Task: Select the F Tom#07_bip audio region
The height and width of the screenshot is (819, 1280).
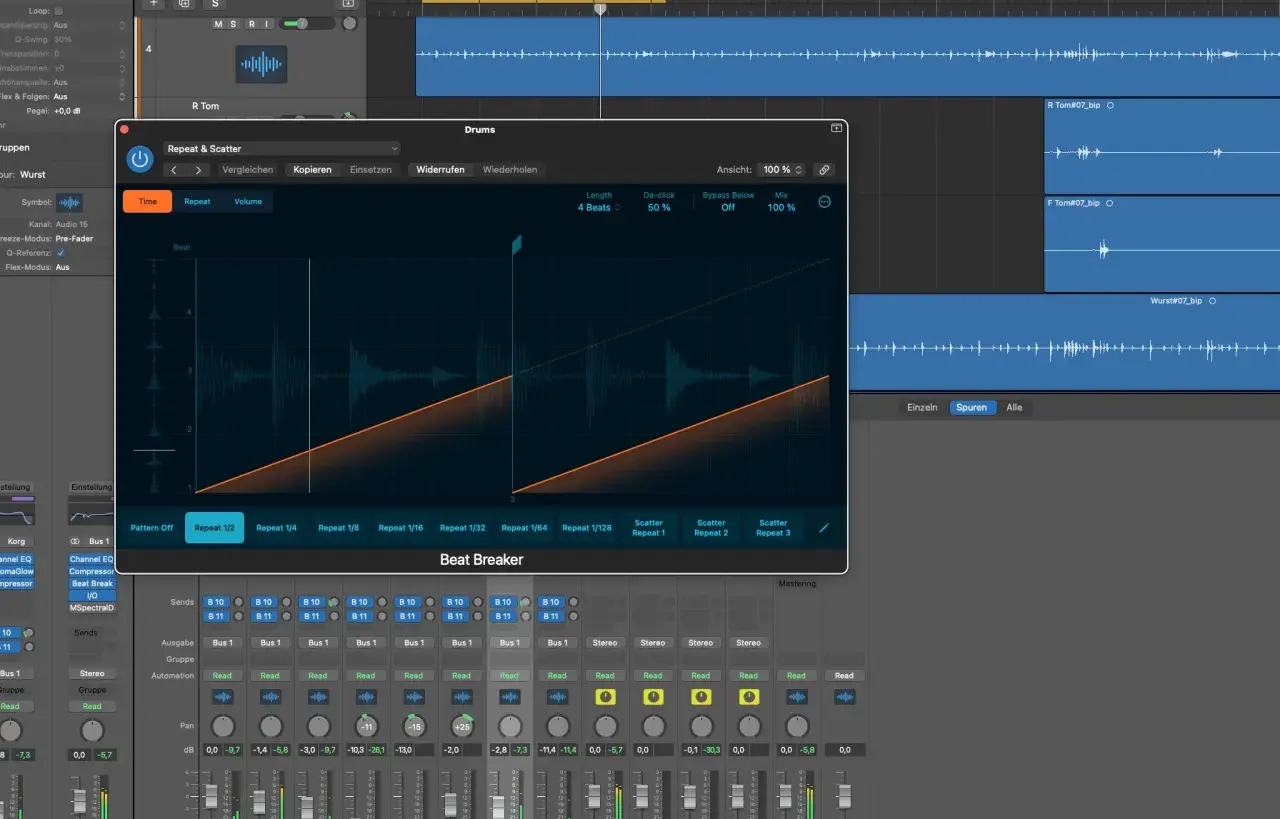Action: click(x=1162, y=245)
